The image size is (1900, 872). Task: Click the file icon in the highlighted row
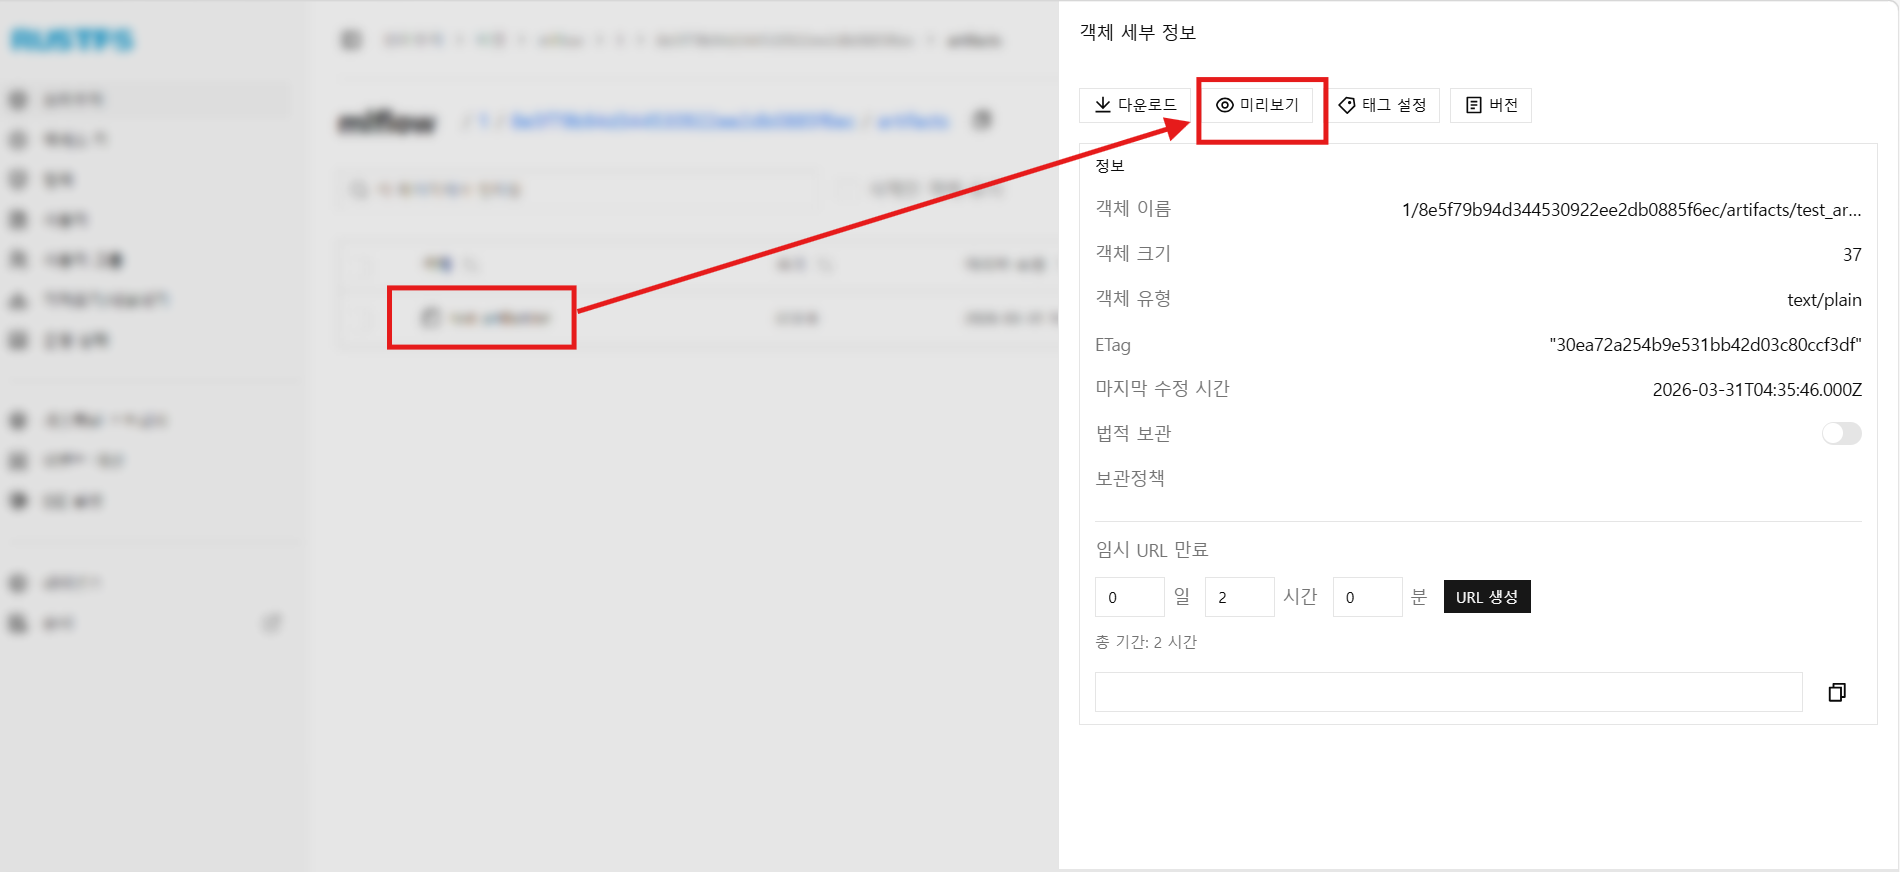[430, 318]
